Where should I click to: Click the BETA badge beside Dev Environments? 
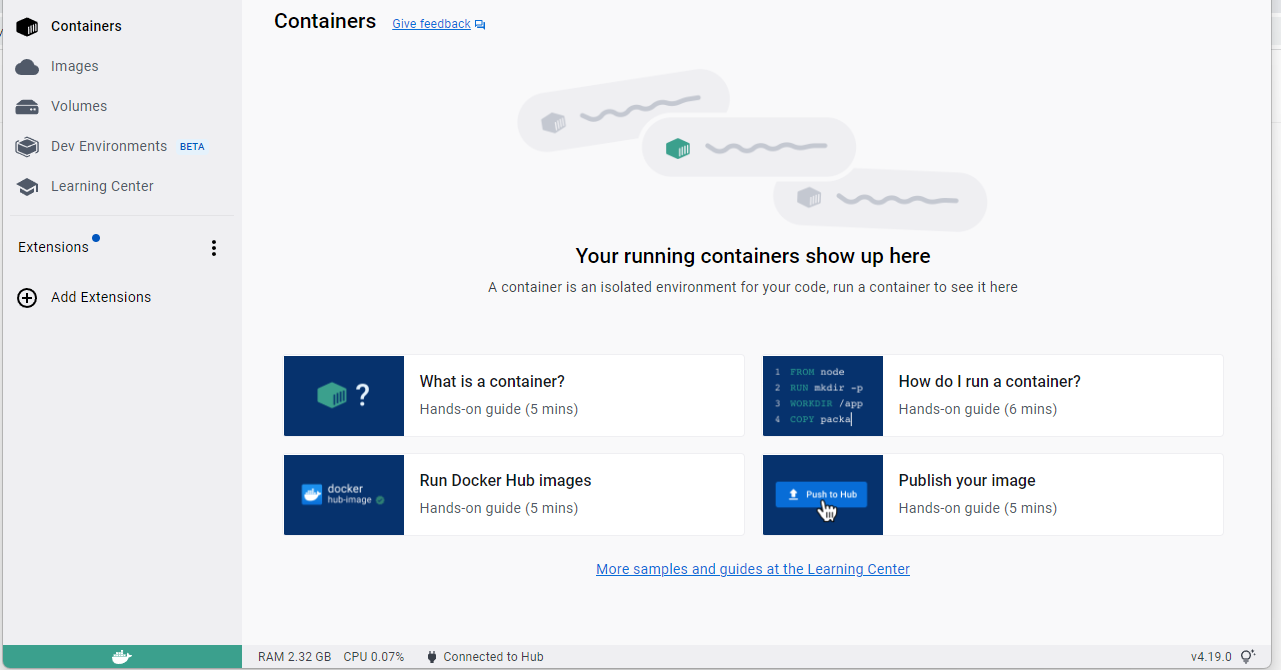(192, 147)
